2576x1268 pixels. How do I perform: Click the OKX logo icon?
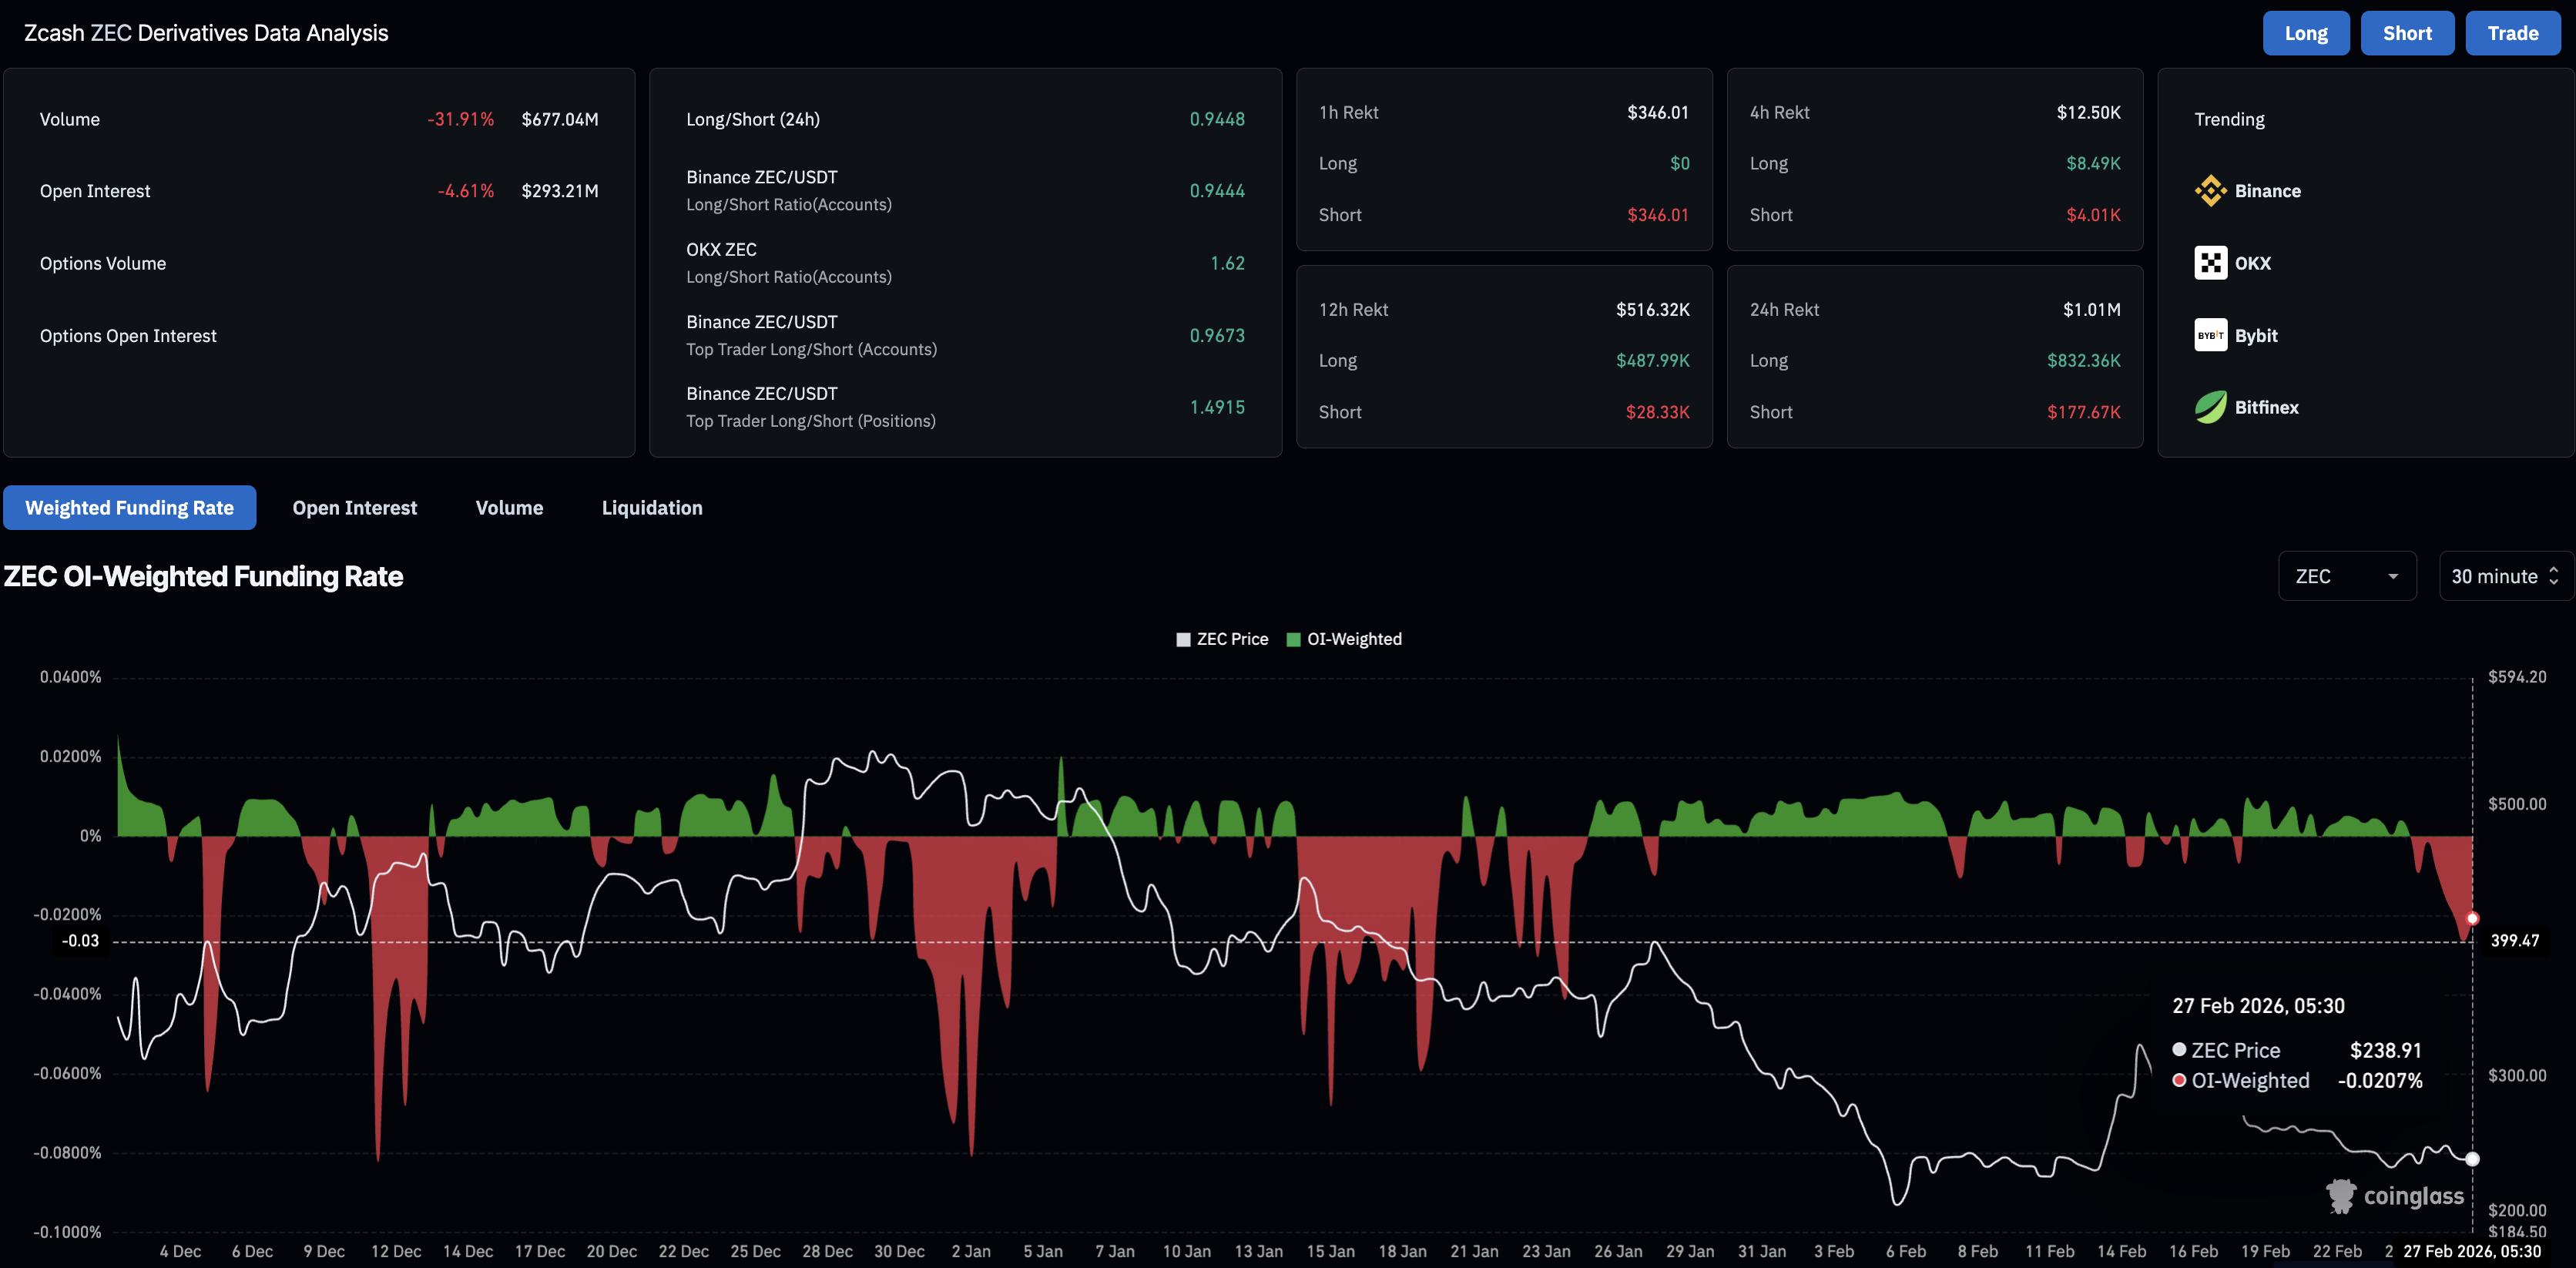tap(2210, 263)
